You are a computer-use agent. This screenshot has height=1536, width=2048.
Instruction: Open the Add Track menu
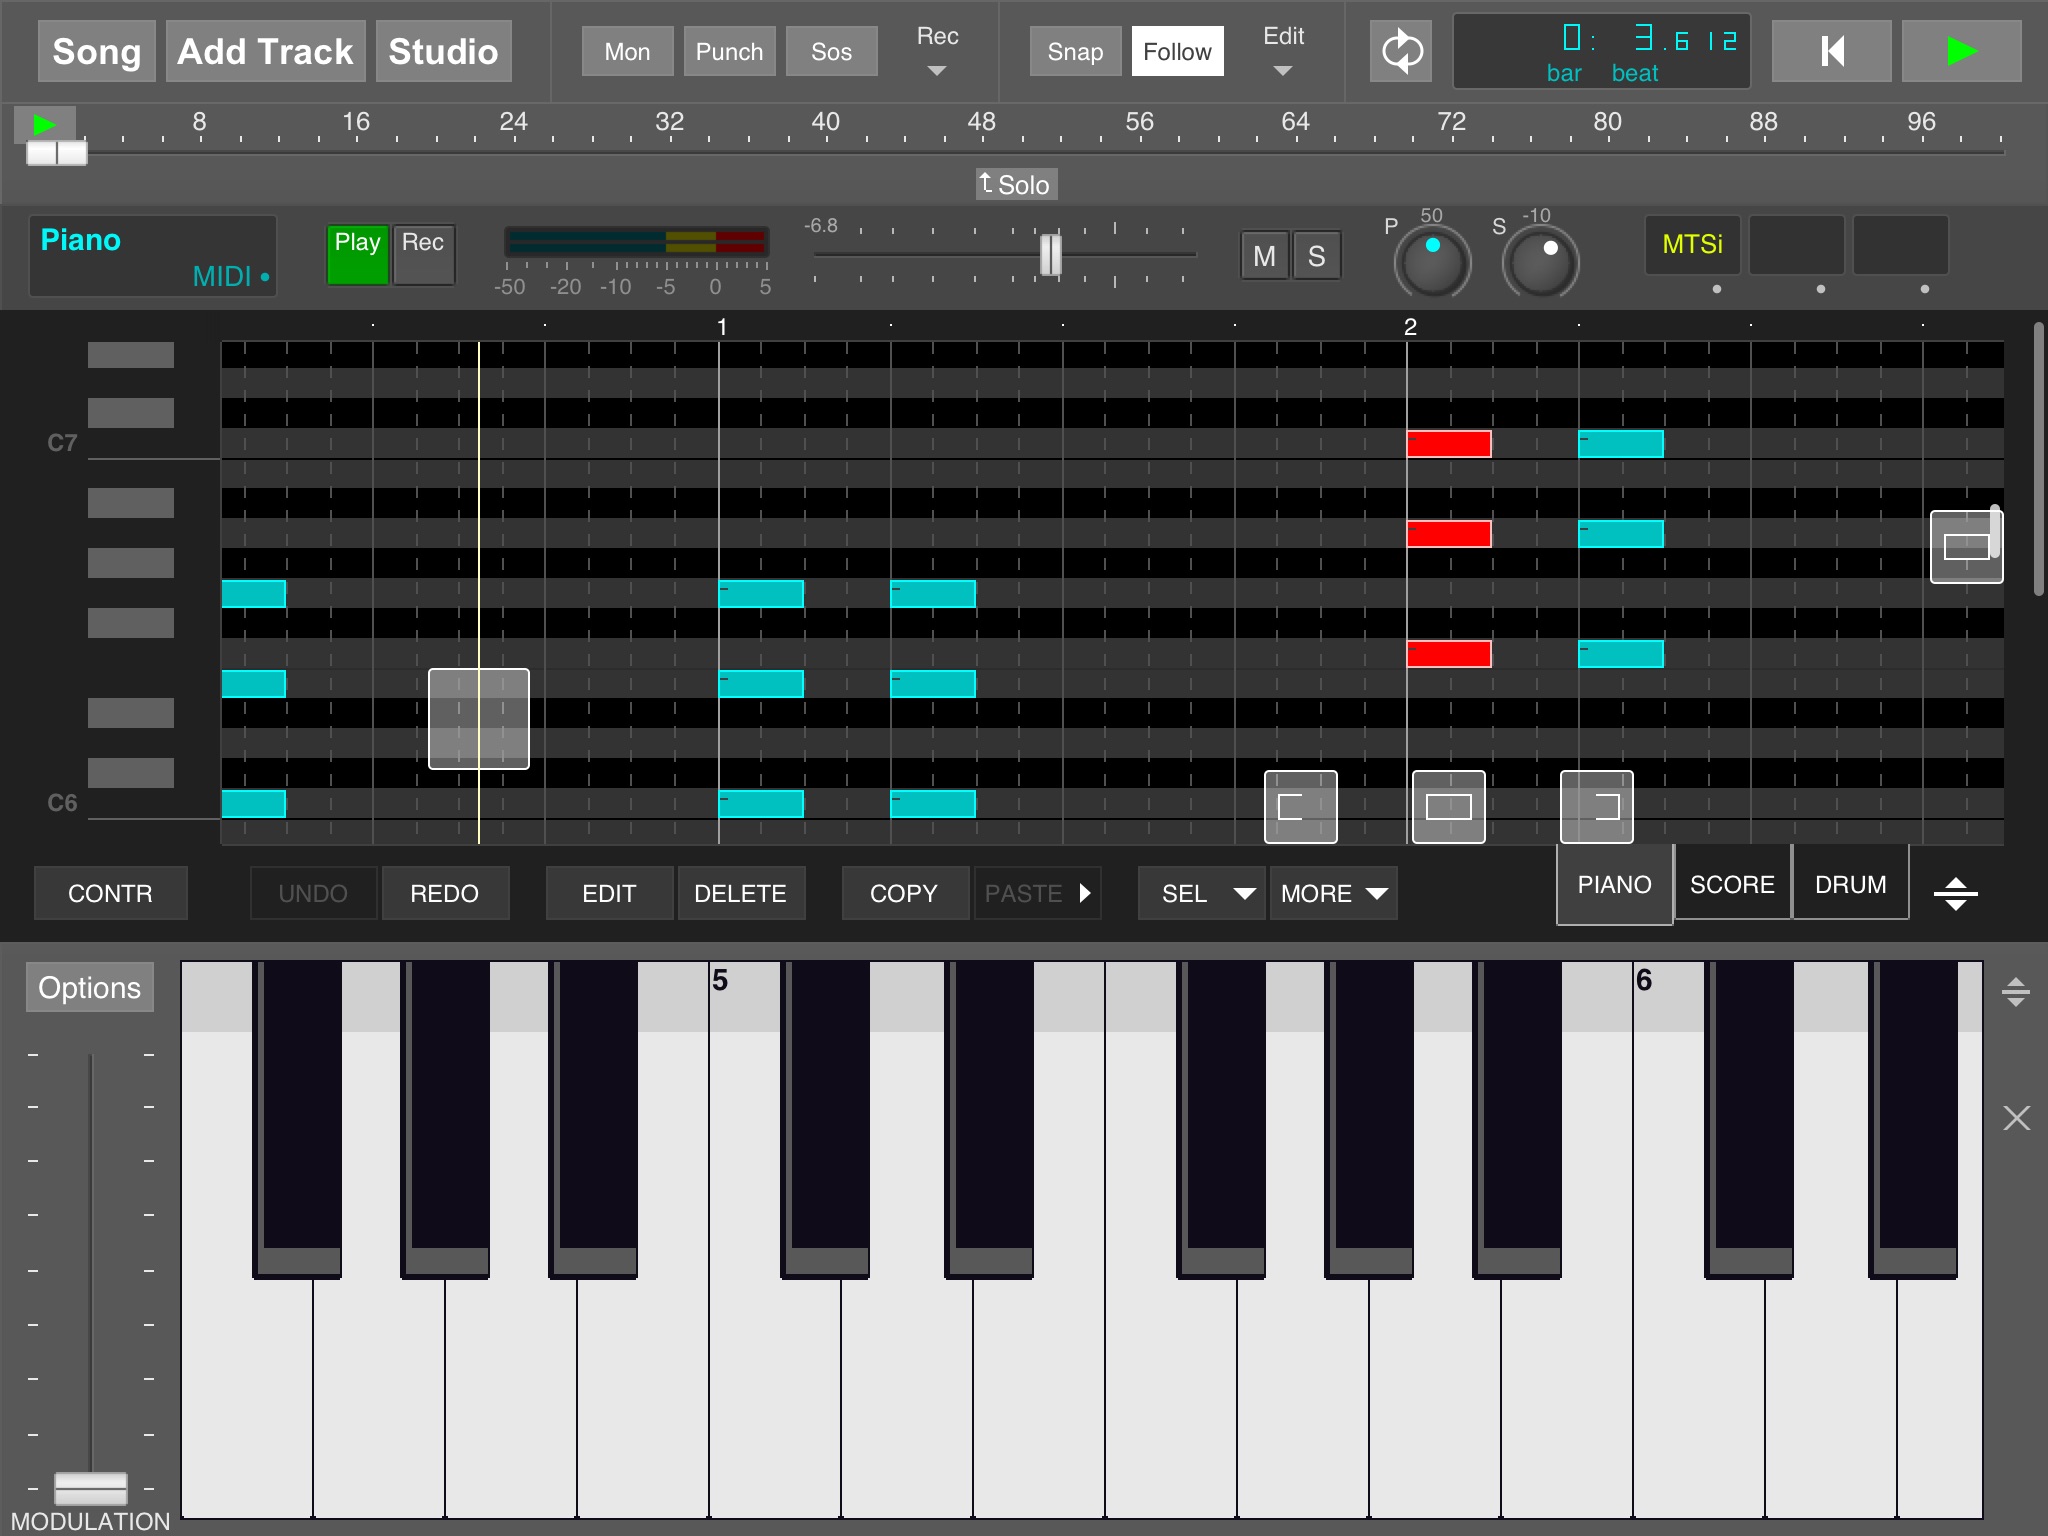[265, 51]
